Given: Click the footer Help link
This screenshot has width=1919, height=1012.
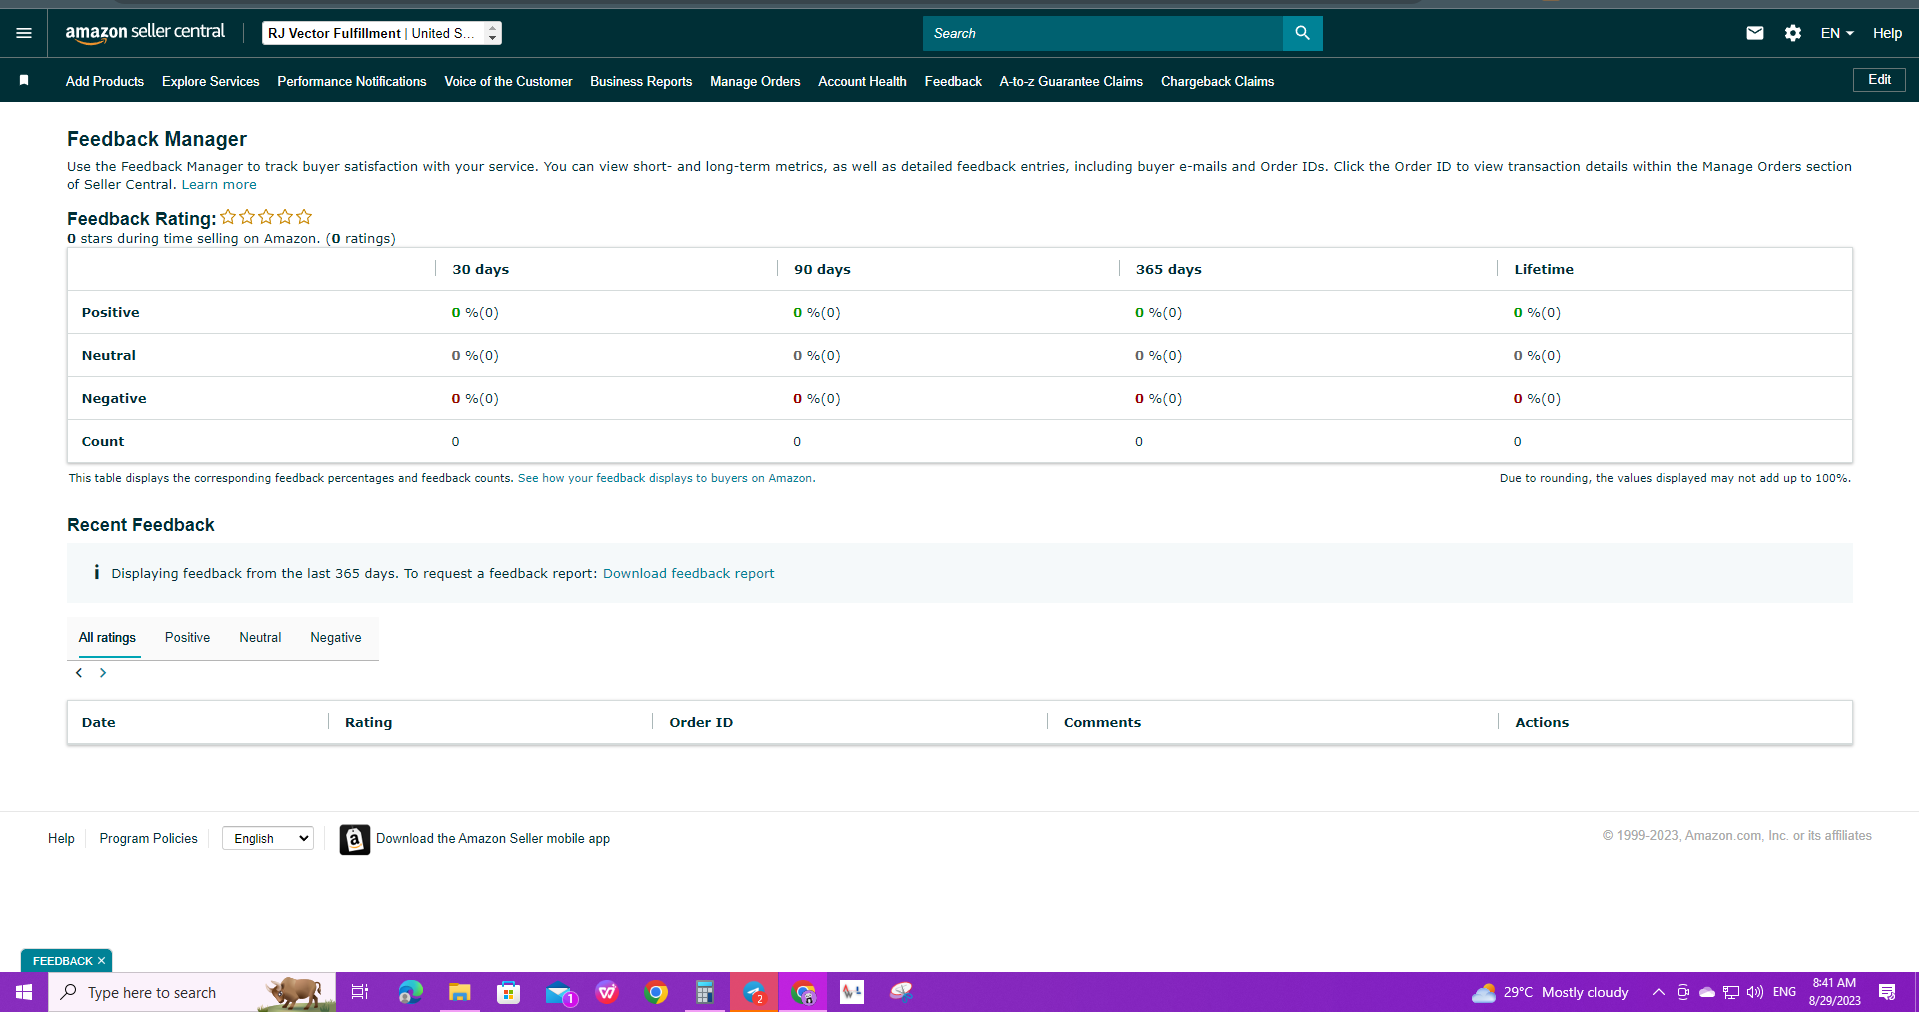Looking at the screenshot, I should [x=61, y=838].
